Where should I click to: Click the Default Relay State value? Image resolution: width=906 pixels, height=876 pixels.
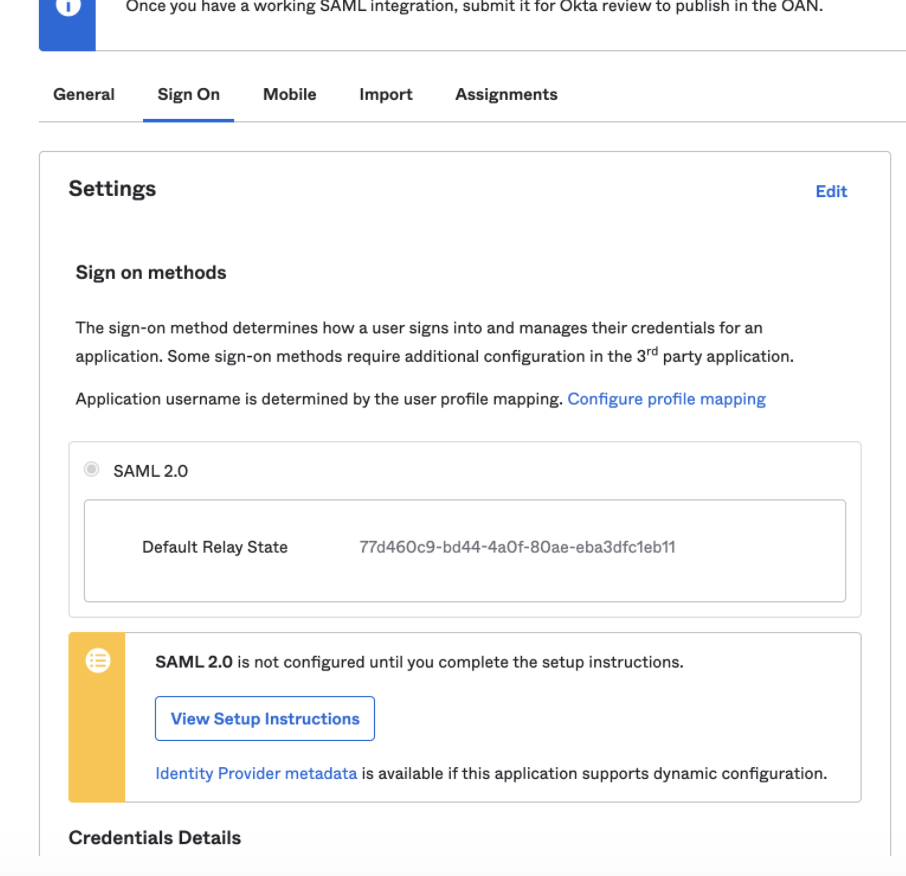(x=517, y=547)
